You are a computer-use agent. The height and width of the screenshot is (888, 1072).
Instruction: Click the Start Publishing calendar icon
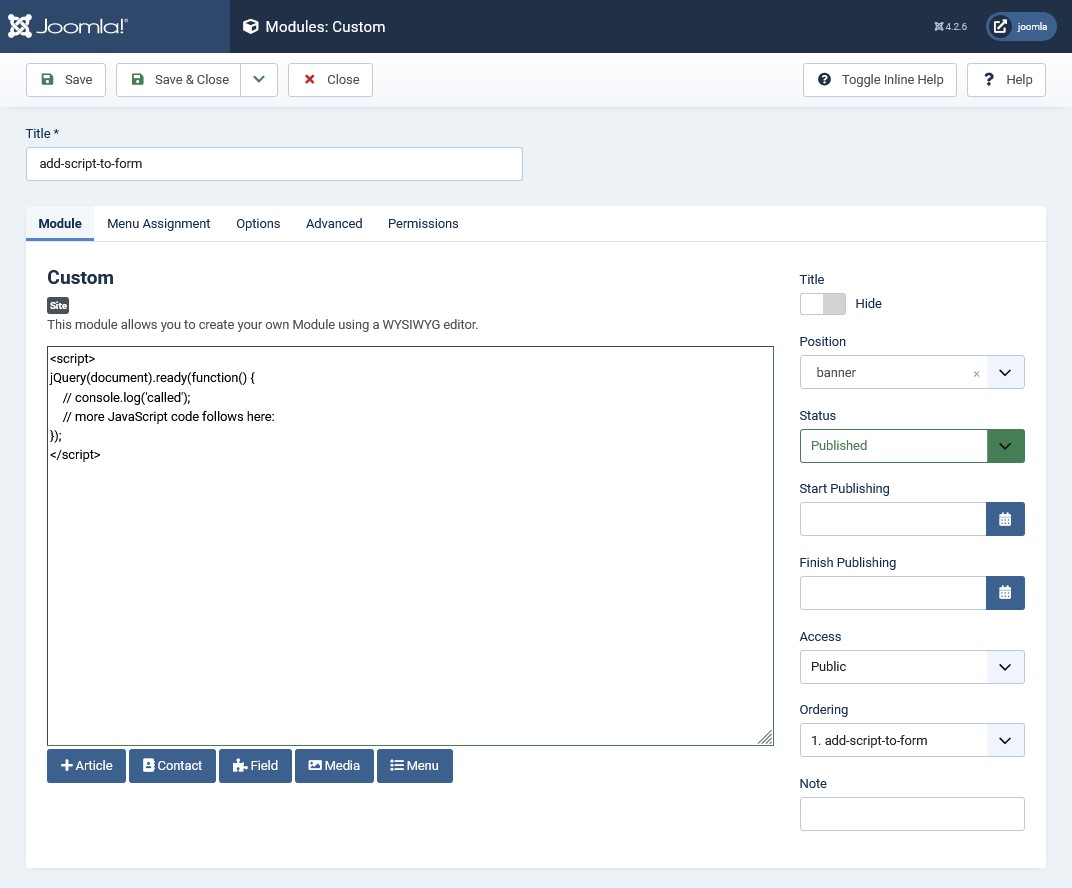pos(1005,519)
